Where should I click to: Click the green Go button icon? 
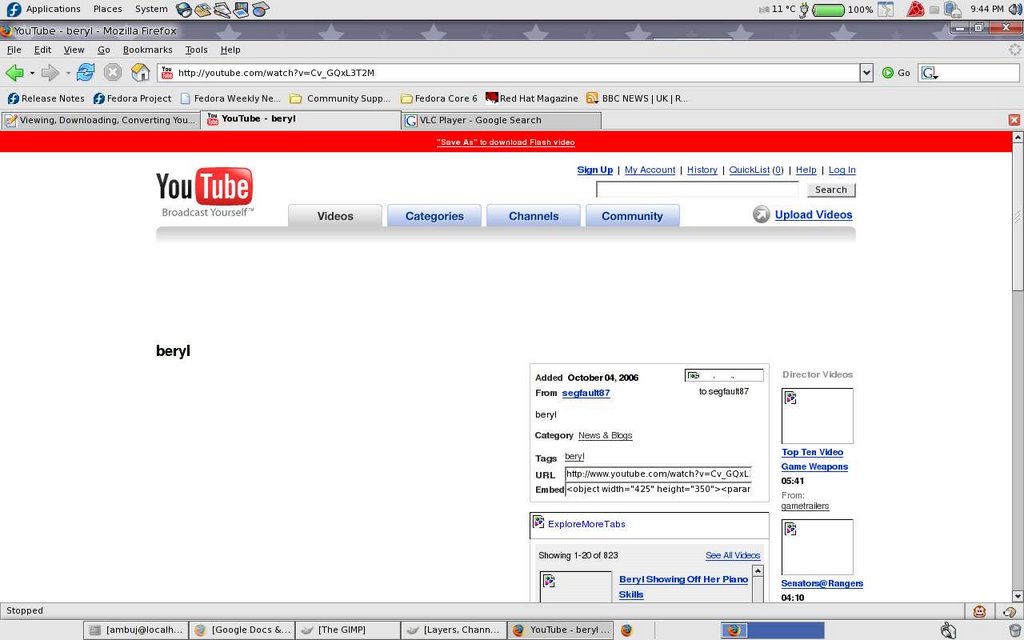(x=888, y=72)
